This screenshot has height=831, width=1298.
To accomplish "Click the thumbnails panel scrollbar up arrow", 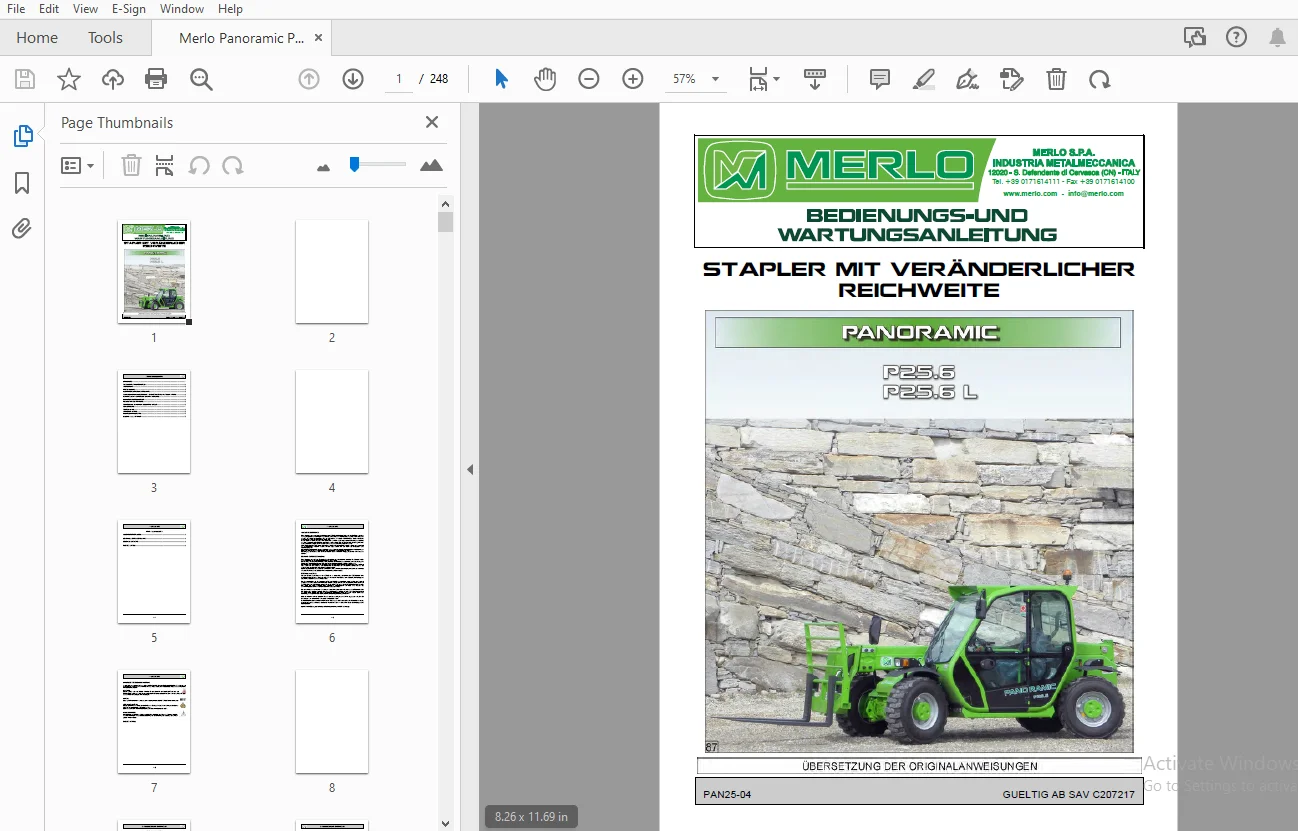I will (446, 203).
